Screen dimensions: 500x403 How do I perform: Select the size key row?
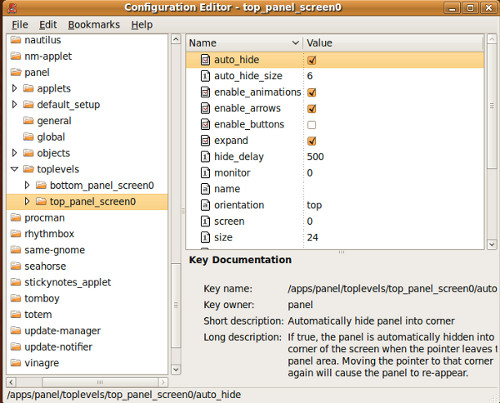point(335,237)
